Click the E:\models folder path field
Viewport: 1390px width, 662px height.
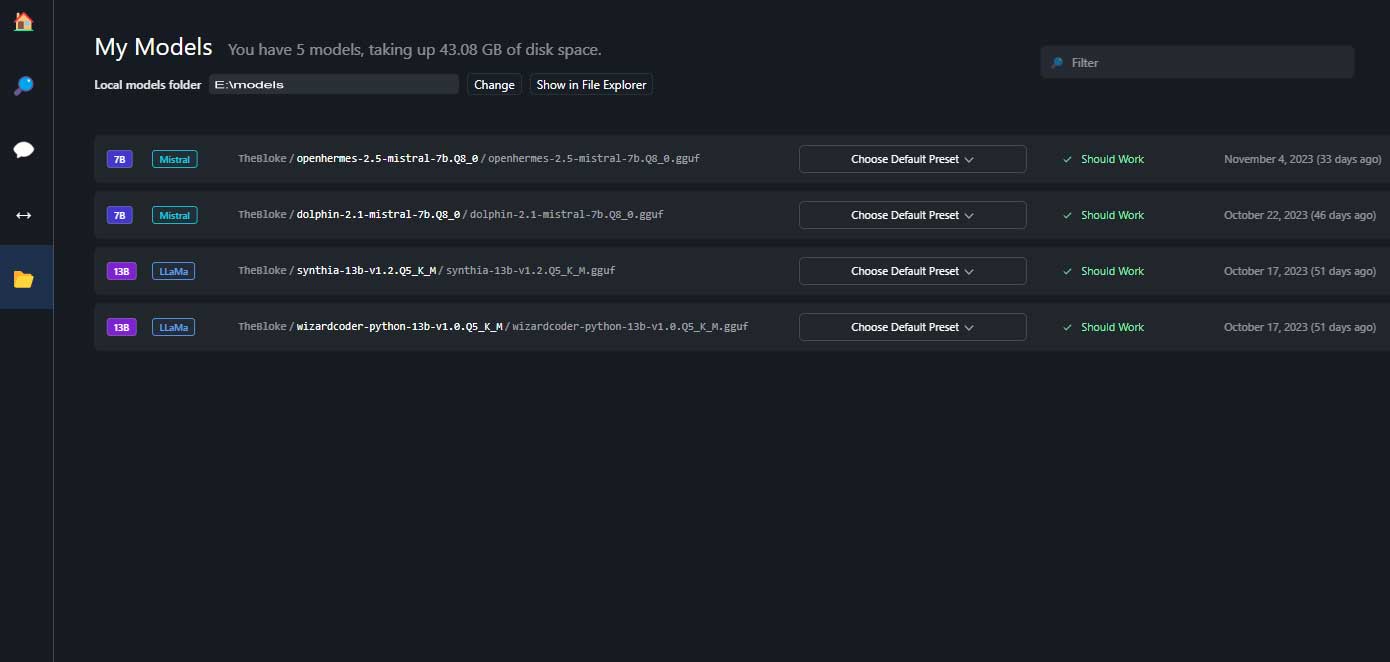point(334,83)
